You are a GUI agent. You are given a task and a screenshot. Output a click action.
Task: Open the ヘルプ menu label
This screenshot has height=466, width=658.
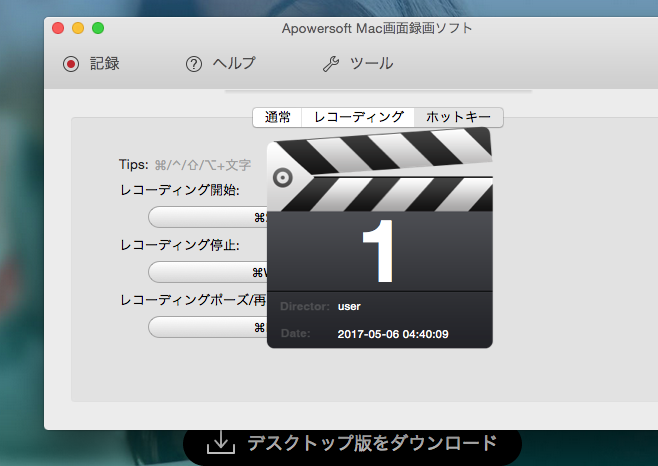[234, 63]
